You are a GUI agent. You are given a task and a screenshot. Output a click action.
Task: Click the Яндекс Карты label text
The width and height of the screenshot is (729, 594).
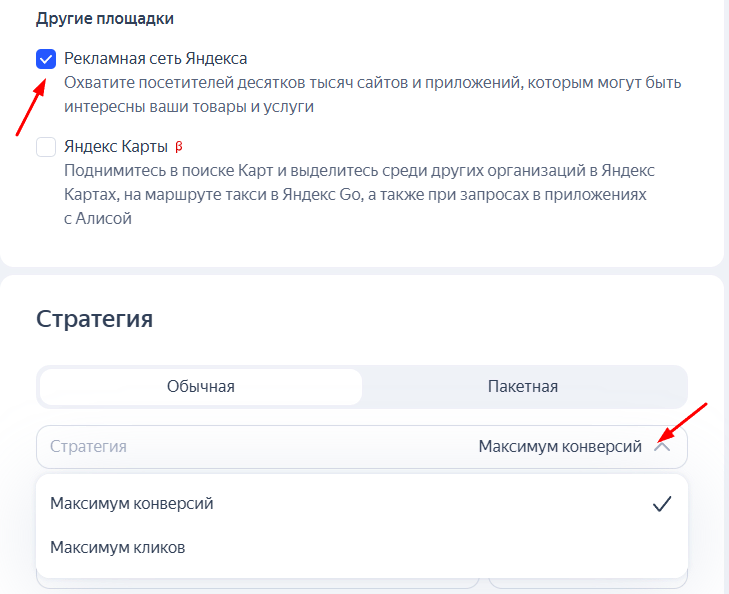pyautogui.click(x=116, y=146)
